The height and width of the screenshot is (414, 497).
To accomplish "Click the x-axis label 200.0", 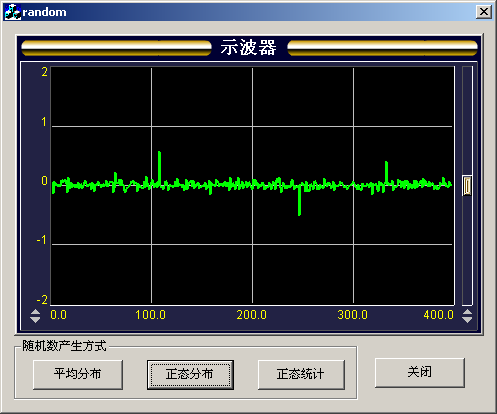I will 252,315.
